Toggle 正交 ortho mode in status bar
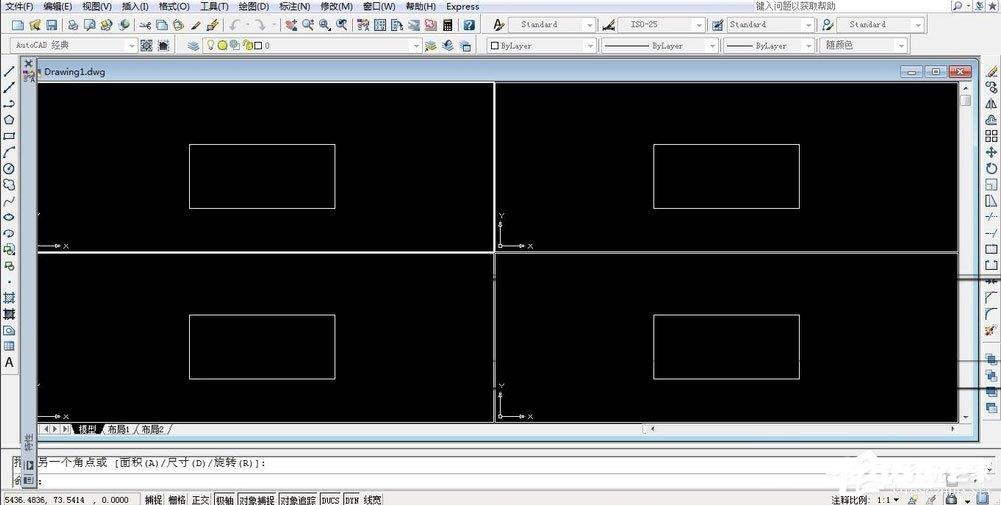1001x505 pixels. click(200, 500)
